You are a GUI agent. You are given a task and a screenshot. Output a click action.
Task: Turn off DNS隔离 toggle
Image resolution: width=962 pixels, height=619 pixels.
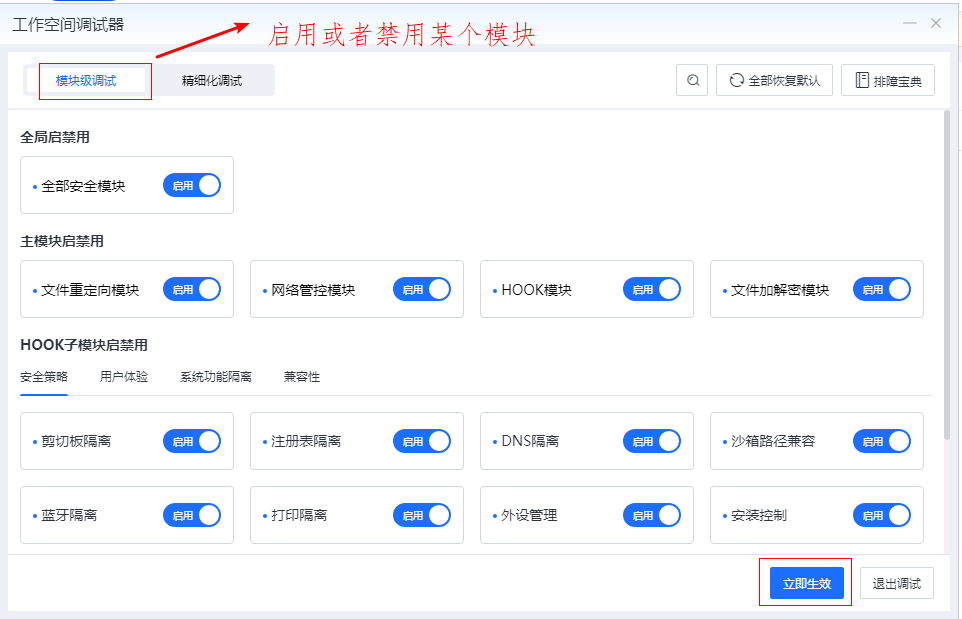click(652, 441)
